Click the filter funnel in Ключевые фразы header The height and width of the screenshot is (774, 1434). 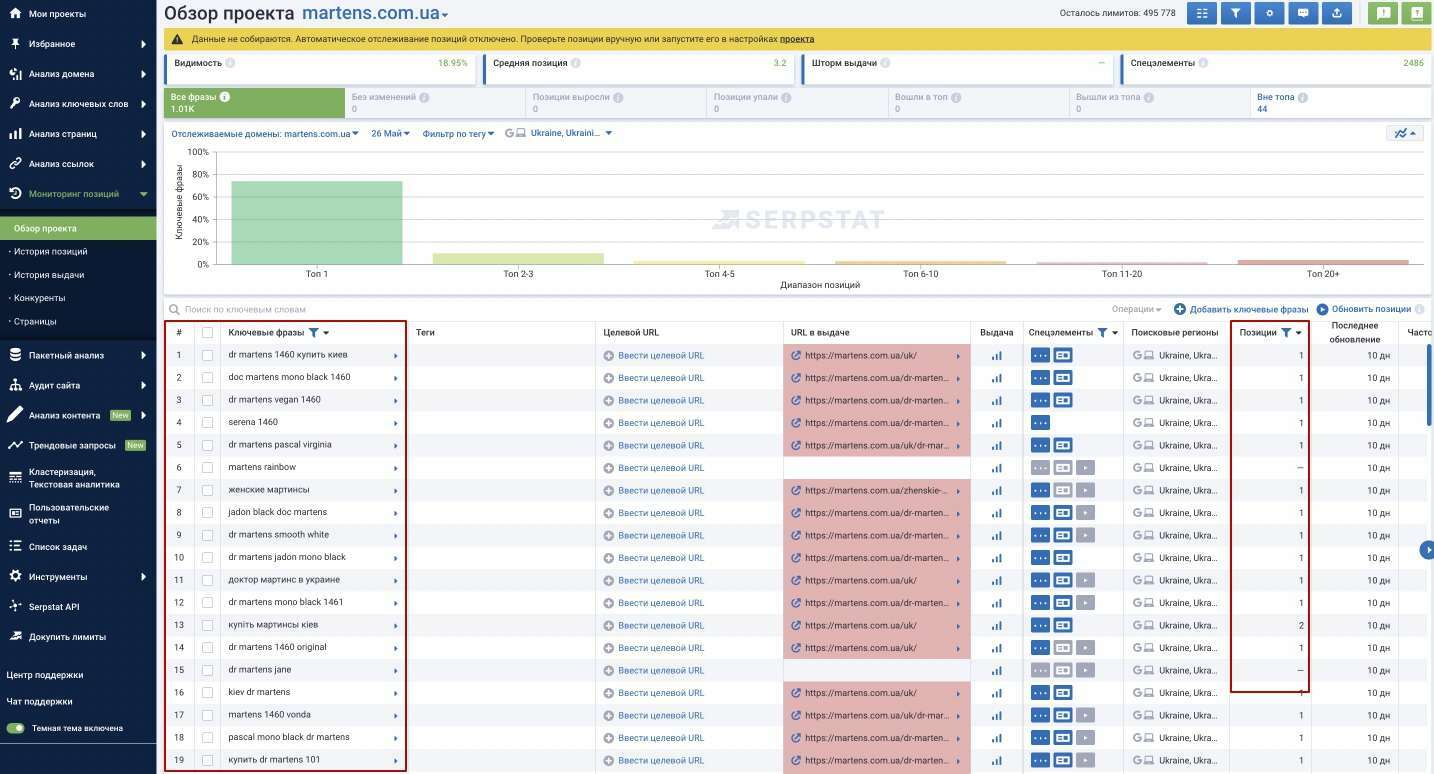click(314, 333)
